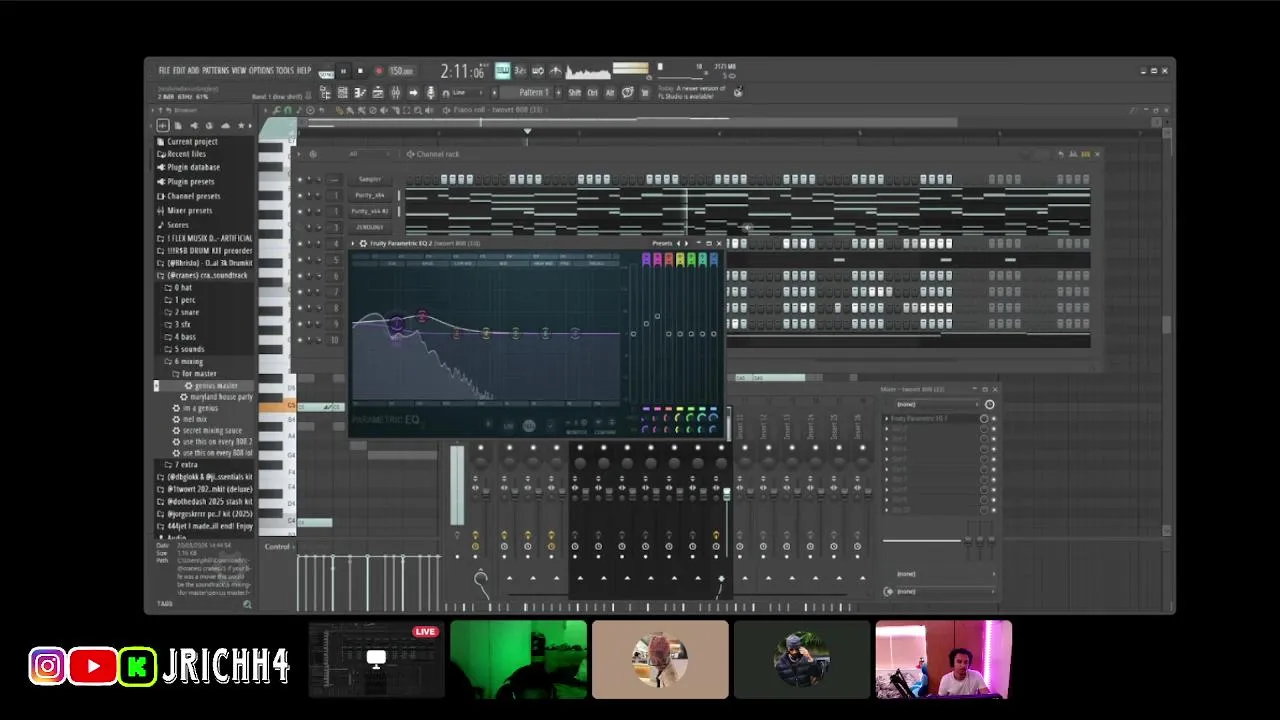Open the Presets menu in Parametric EQ 2
This screenshot has width=1280, height=720.
click(662, 243)
